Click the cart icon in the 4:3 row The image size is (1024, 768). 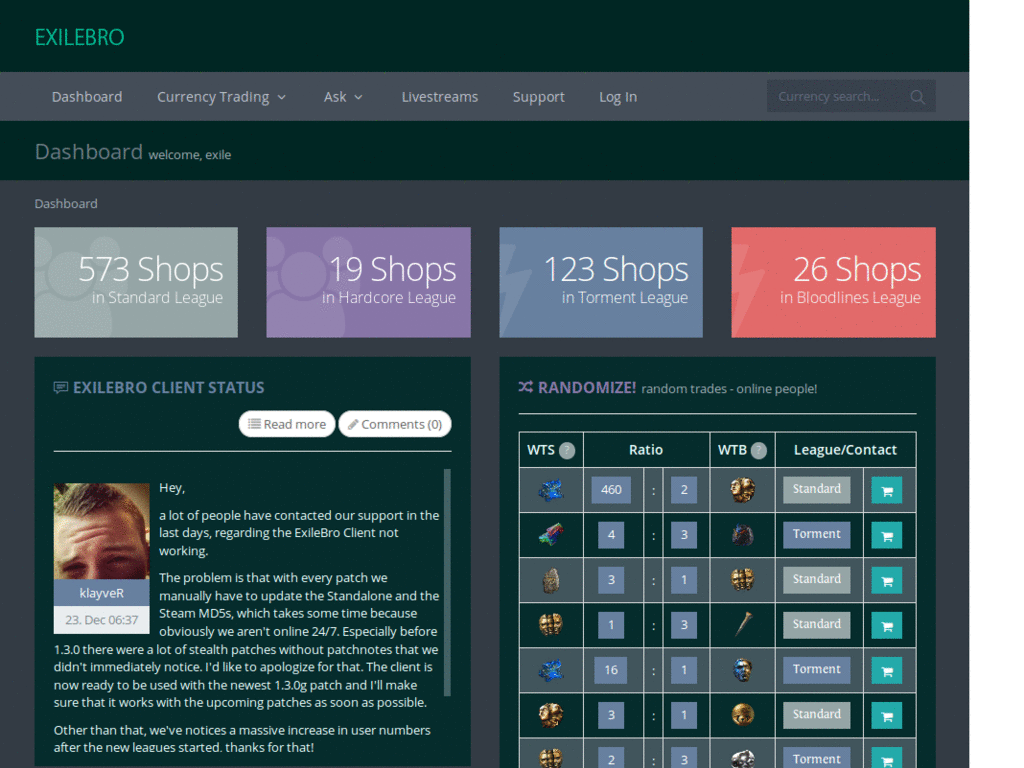[887, 536]
